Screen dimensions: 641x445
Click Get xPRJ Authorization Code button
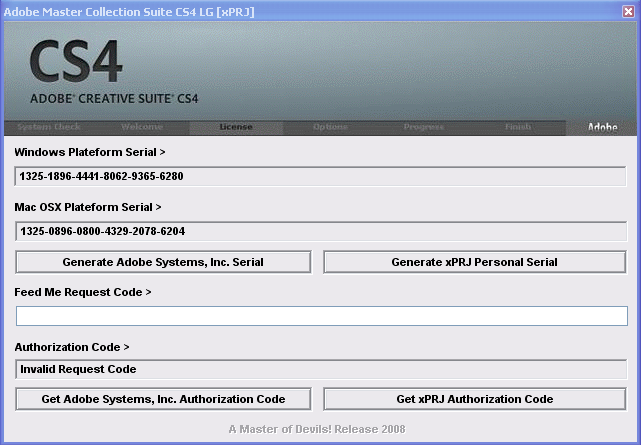[474, 399]
